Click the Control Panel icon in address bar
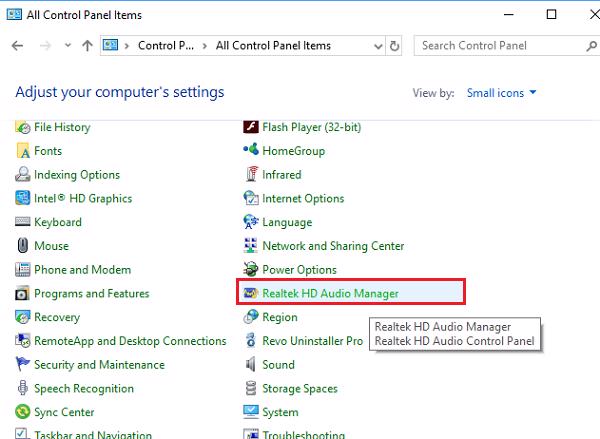The width and height of the screenshot is (600, 439). tap(110, 46)
